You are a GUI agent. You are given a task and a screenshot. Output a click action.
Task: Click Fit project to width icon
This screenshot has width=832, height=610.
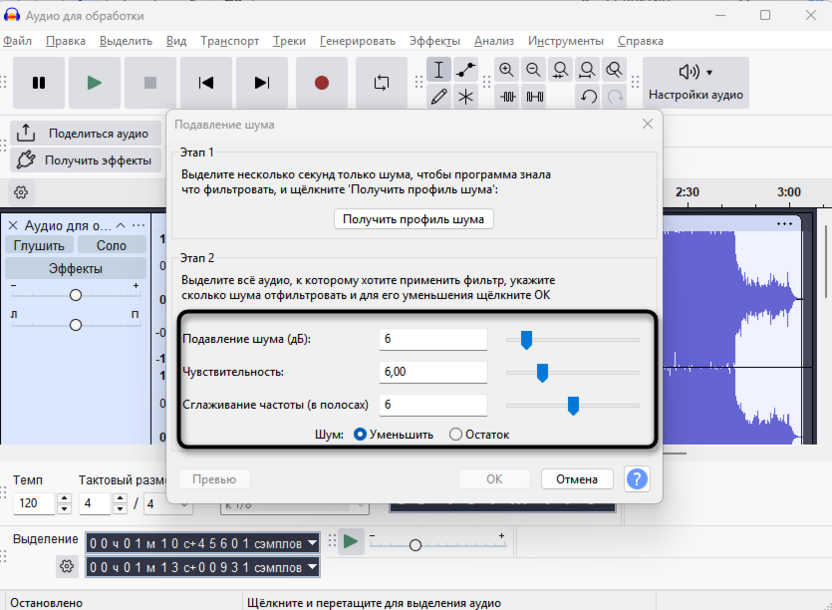pos(587,69)
